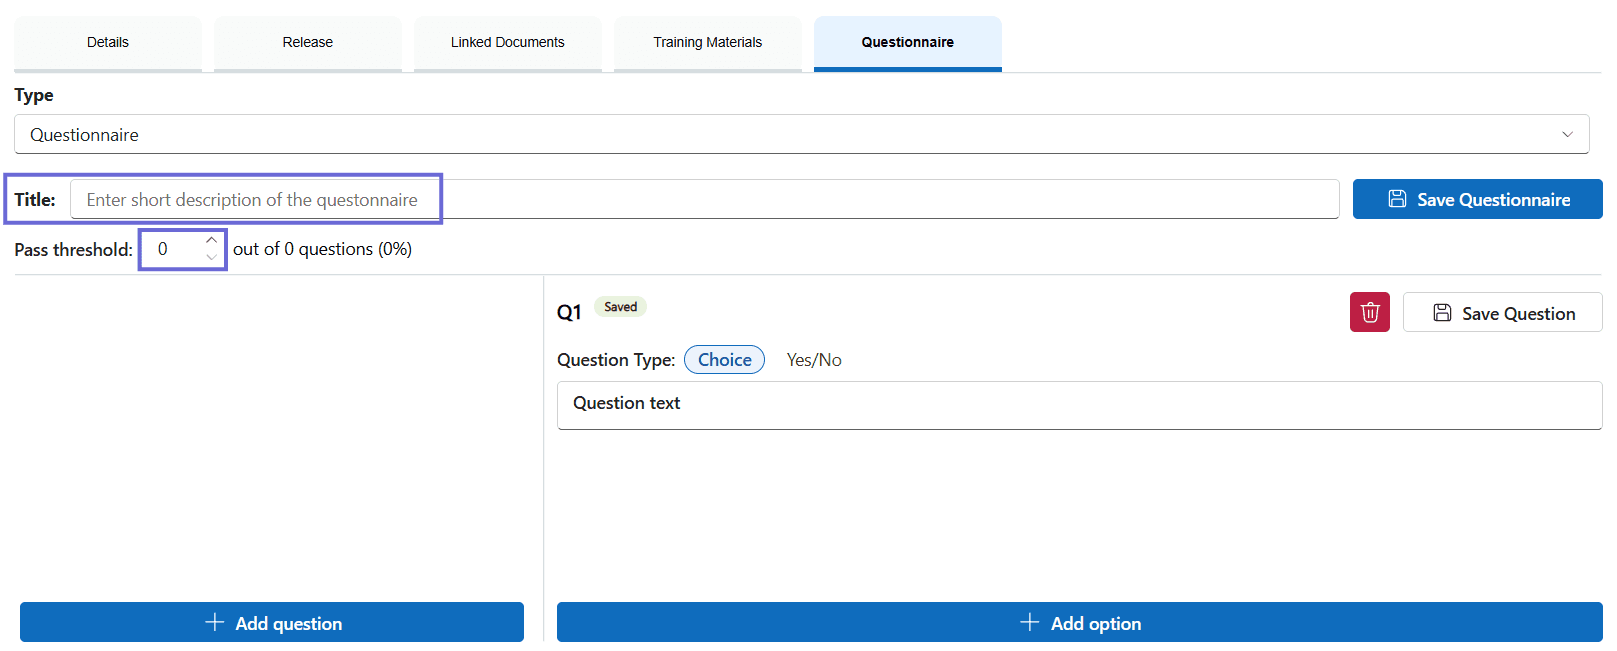Click the Q1 question heading

coord(569,312)
